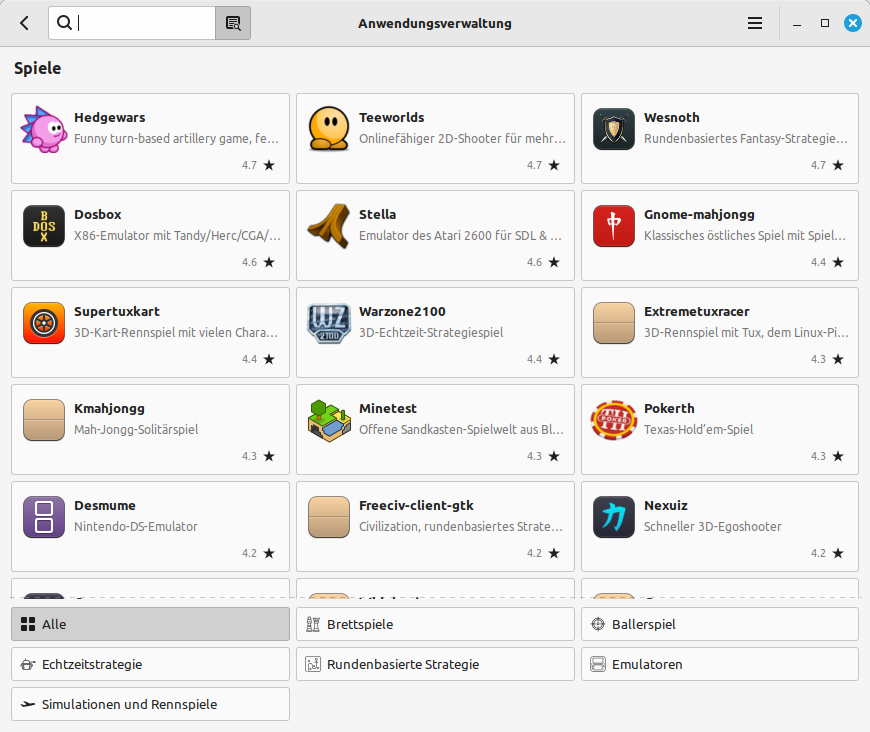Filter by Brettspiele category

[435, 624]
